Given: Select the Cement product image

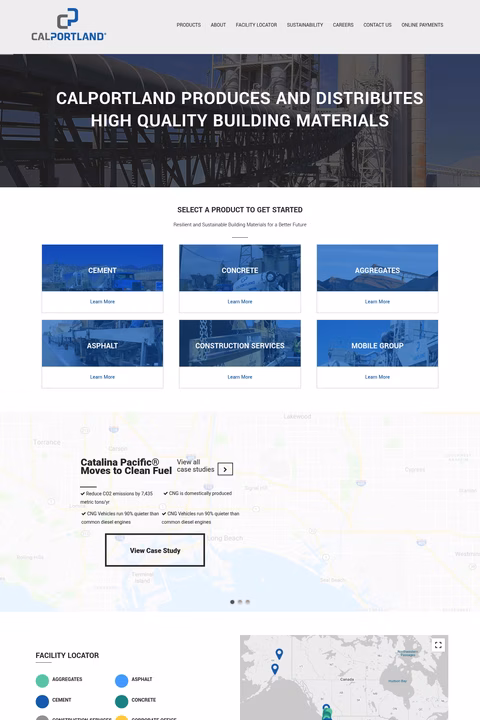Looking at the screenshot, I should tap(102, 268).
